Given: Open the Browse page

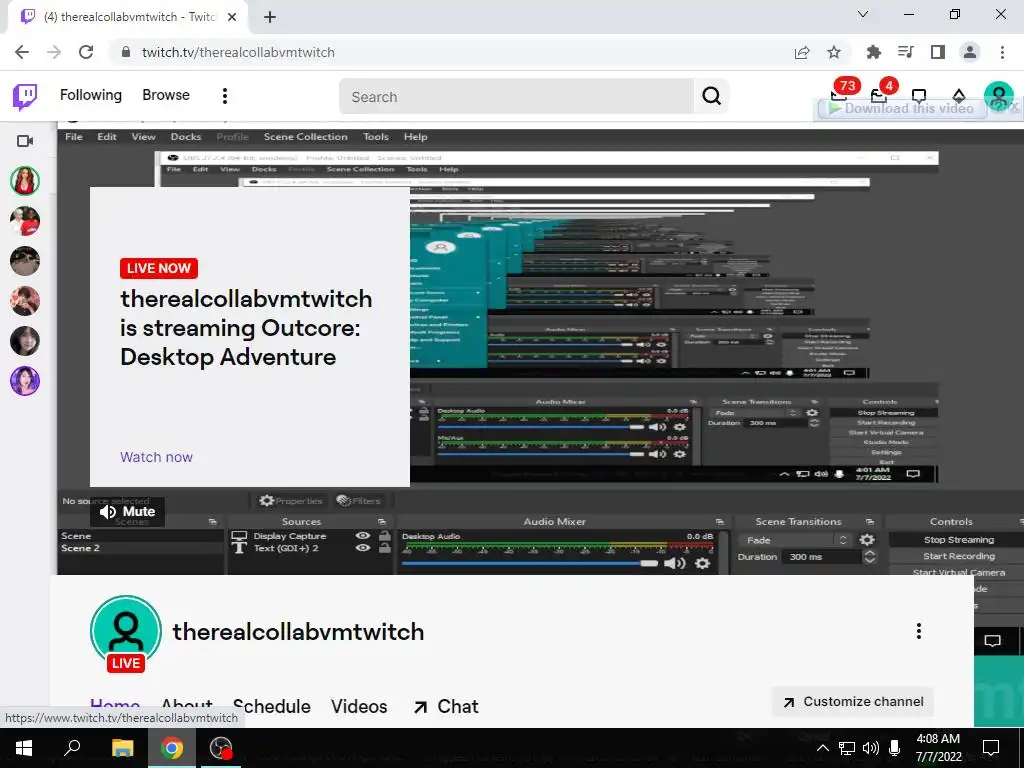Looking at the screenshot, I should (166, 95).
